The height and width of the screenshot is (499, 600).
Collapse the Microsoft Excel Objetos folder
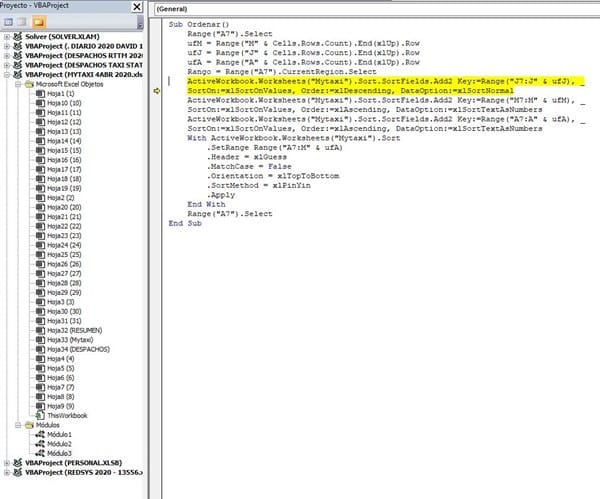pyautogui.click(x=18, y=84)
